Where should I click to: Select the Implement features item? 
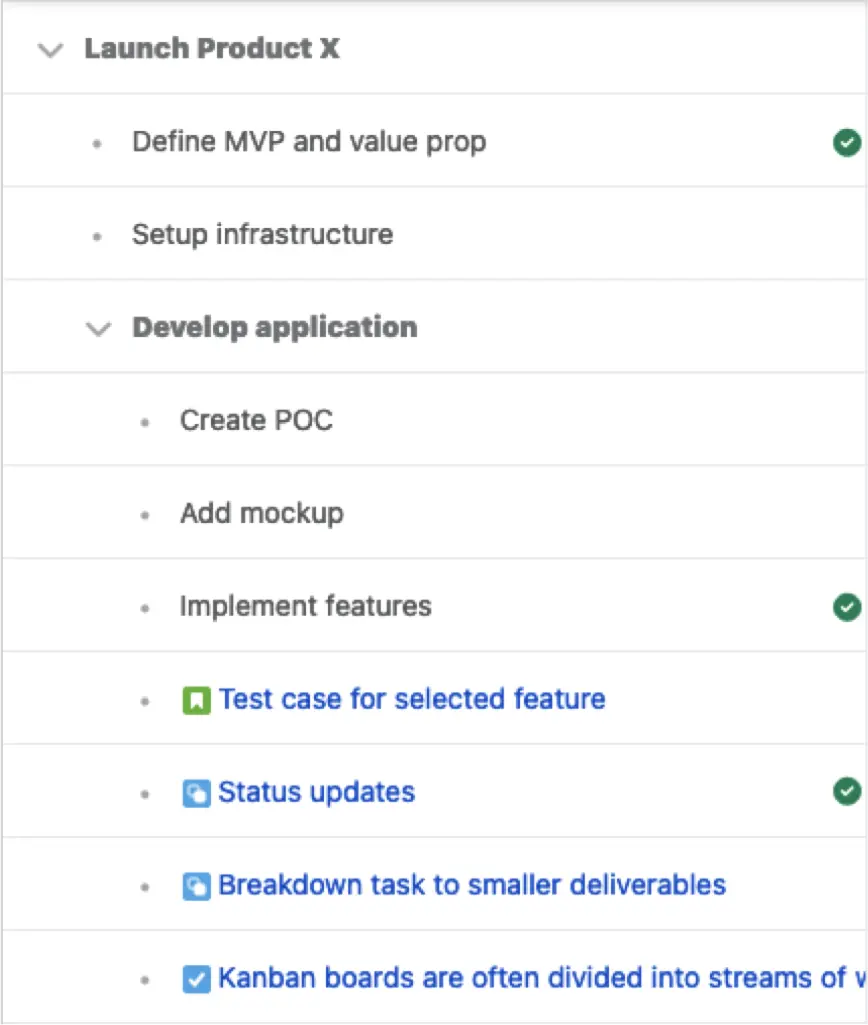[305, 607]
